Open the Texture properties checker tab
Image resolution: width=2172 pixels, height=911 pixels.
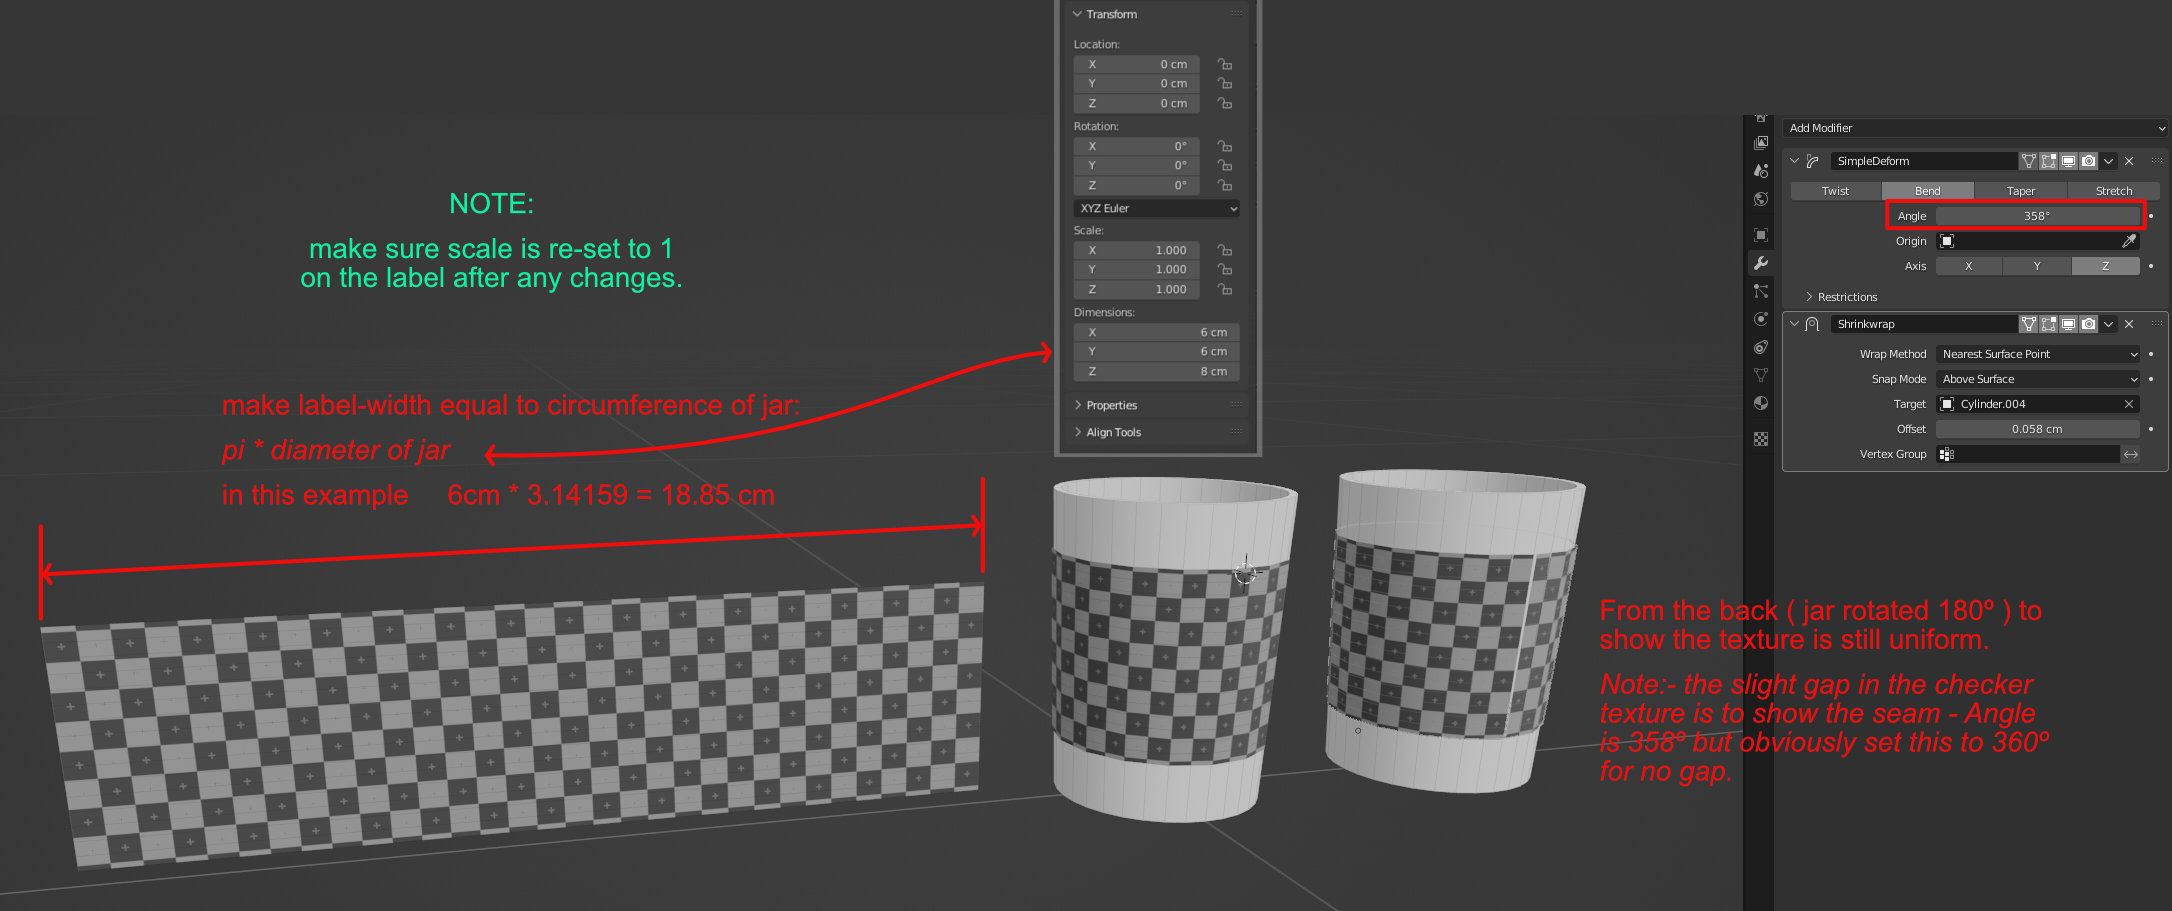click(x=1761, y=439)
